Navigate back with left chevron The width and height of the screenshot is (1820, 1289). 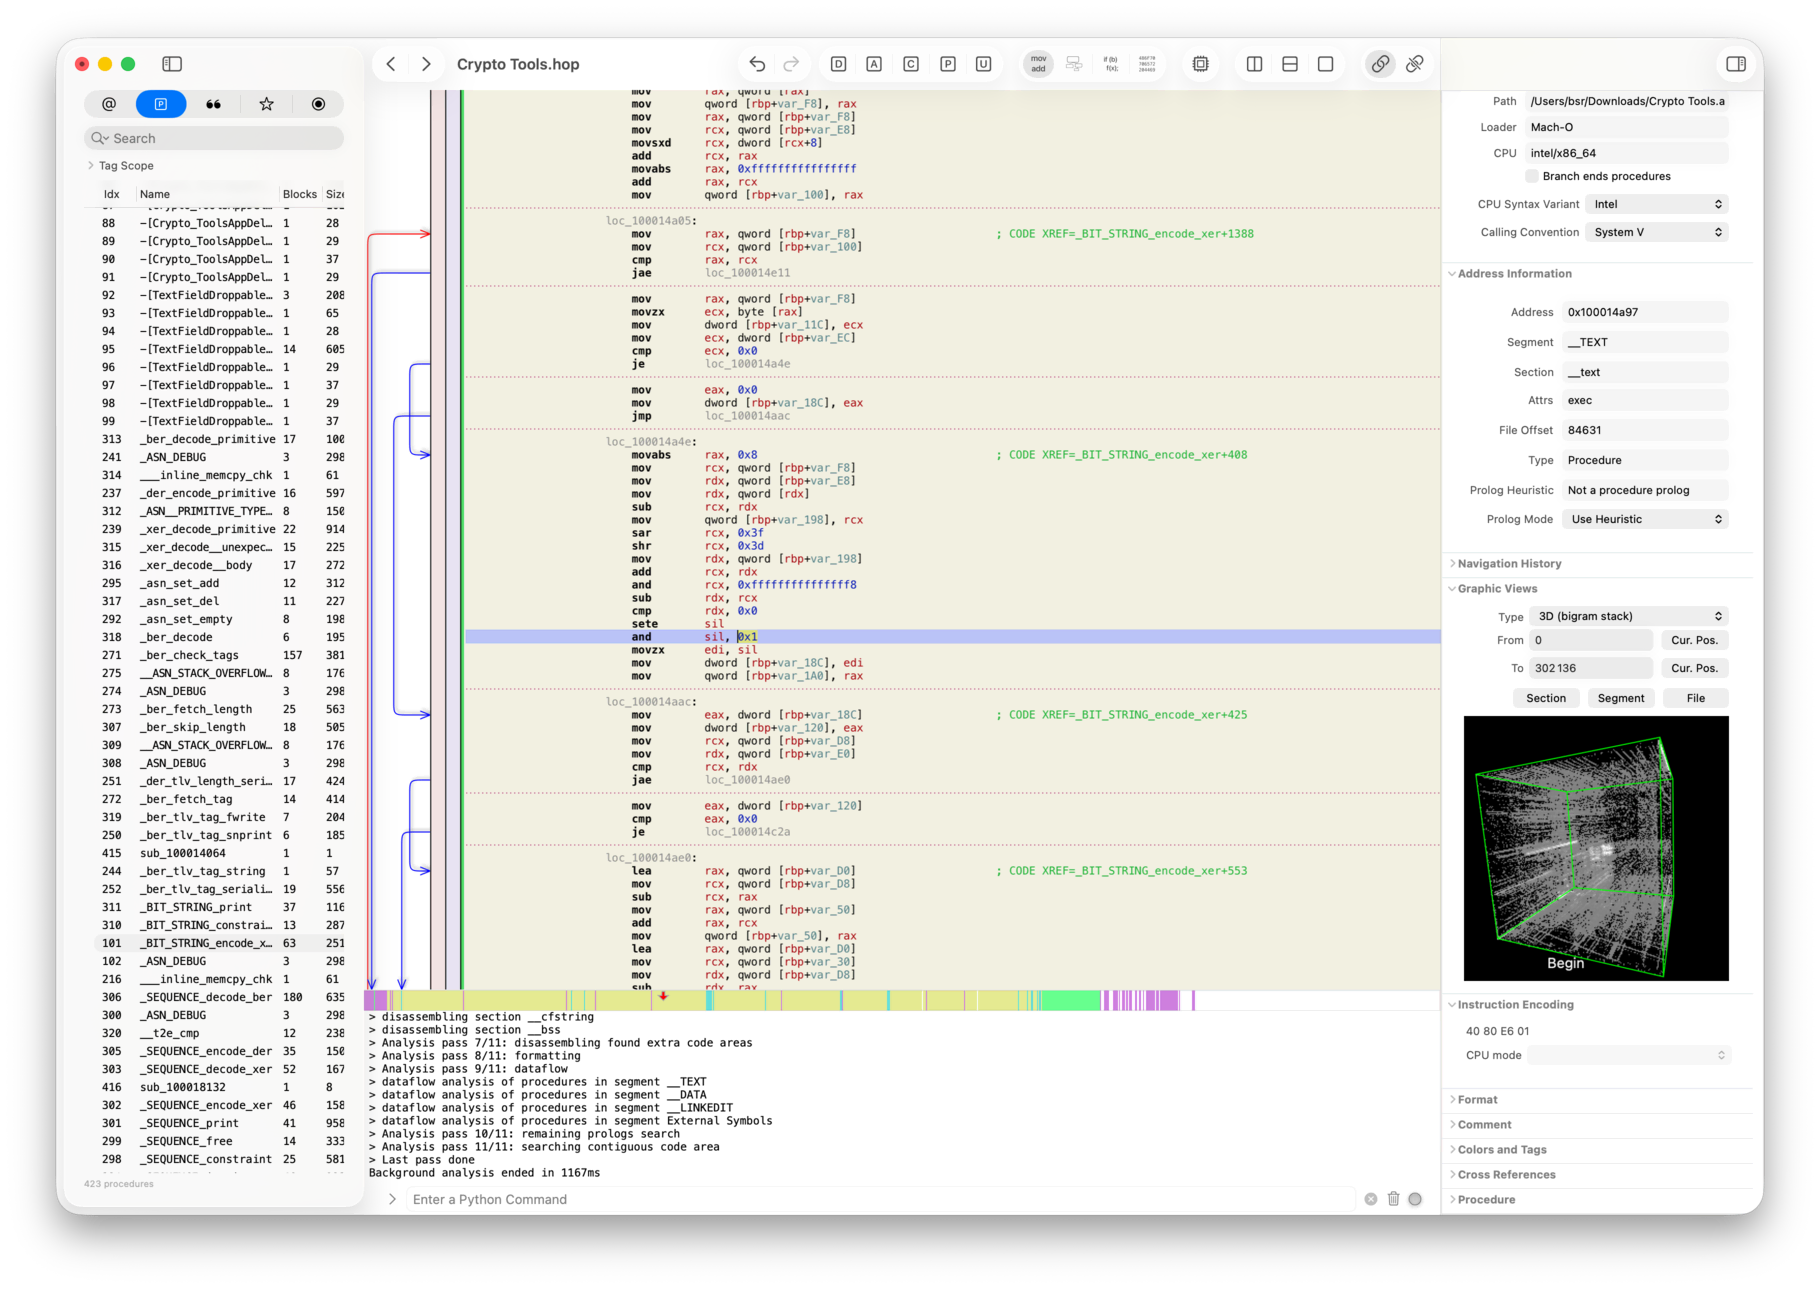[x=391, y=64]
